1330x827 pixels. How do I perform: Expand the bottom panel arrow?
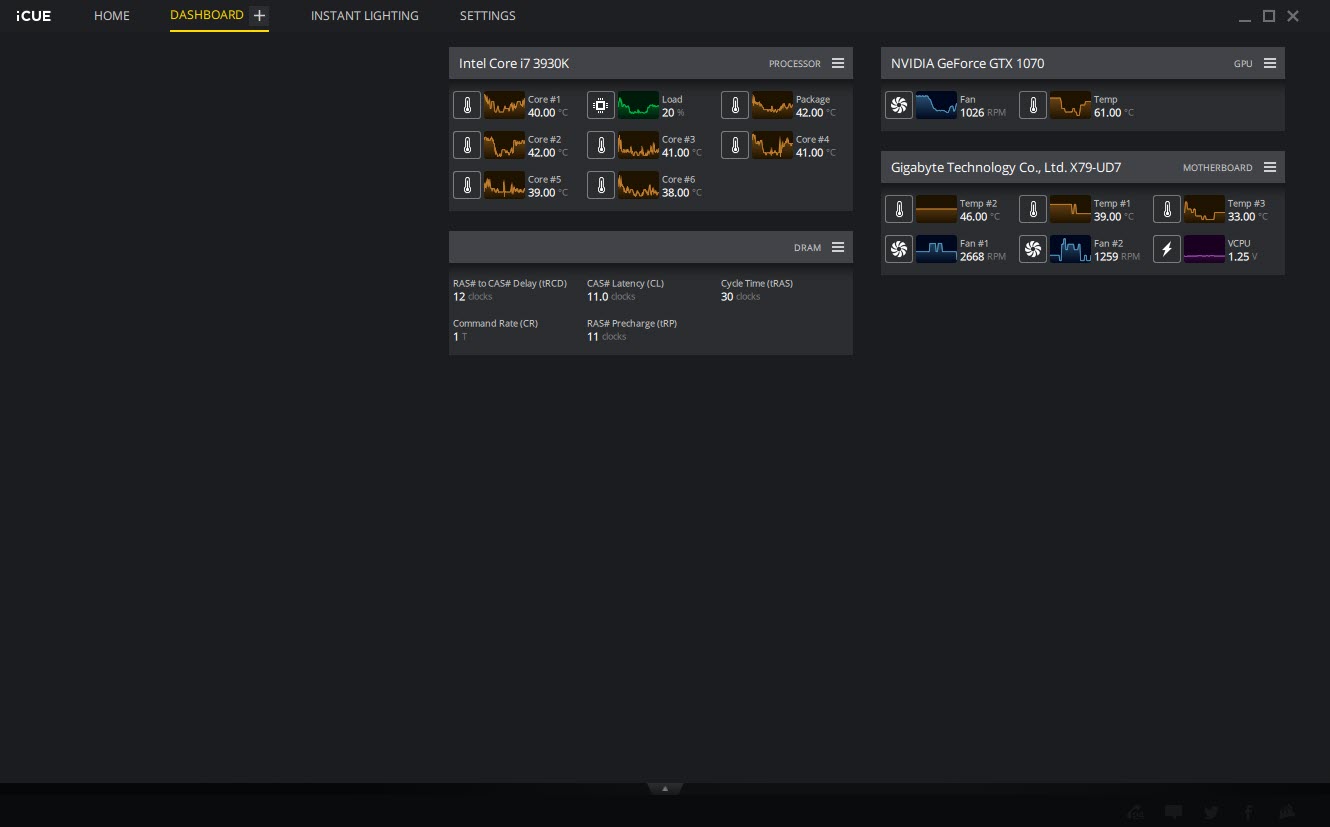tap(665, 789)
